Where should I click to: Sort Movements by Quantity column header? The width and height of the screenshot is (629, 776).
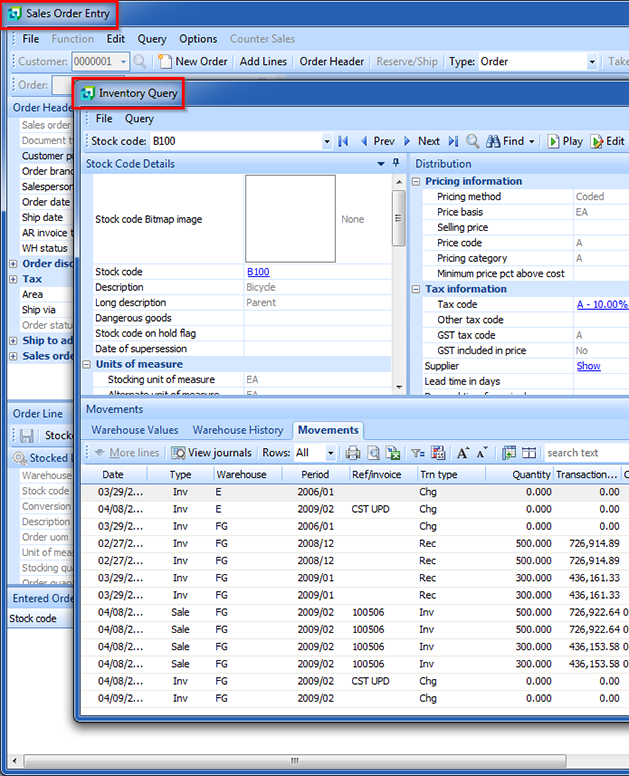(519, 475)
